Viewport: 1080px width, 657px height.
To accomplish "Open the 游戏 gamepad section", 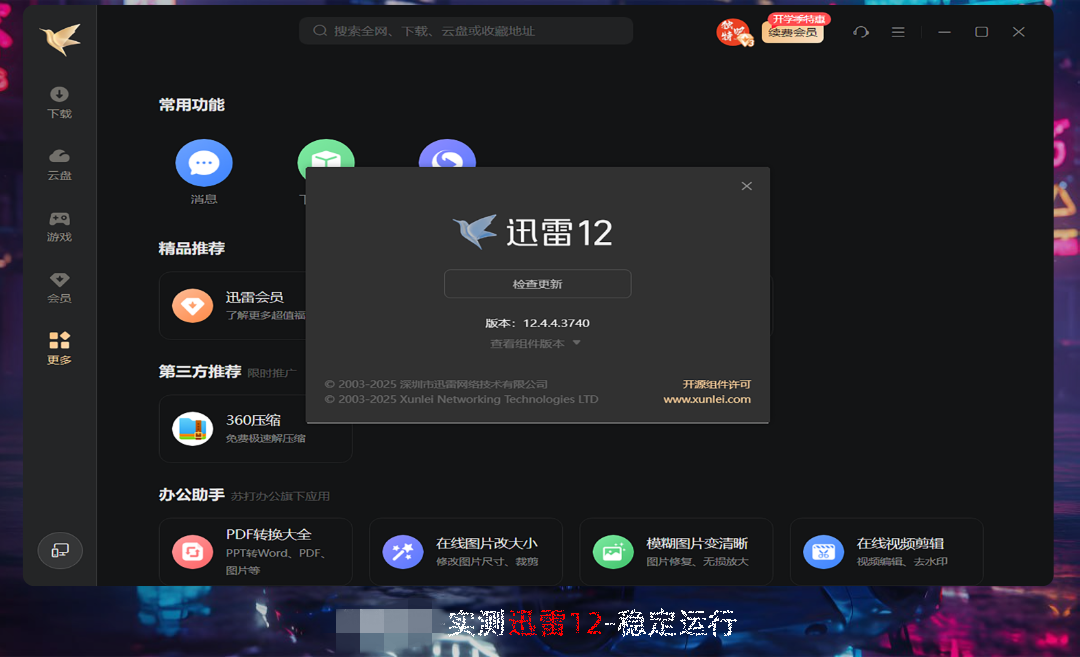I will [59, 227].
